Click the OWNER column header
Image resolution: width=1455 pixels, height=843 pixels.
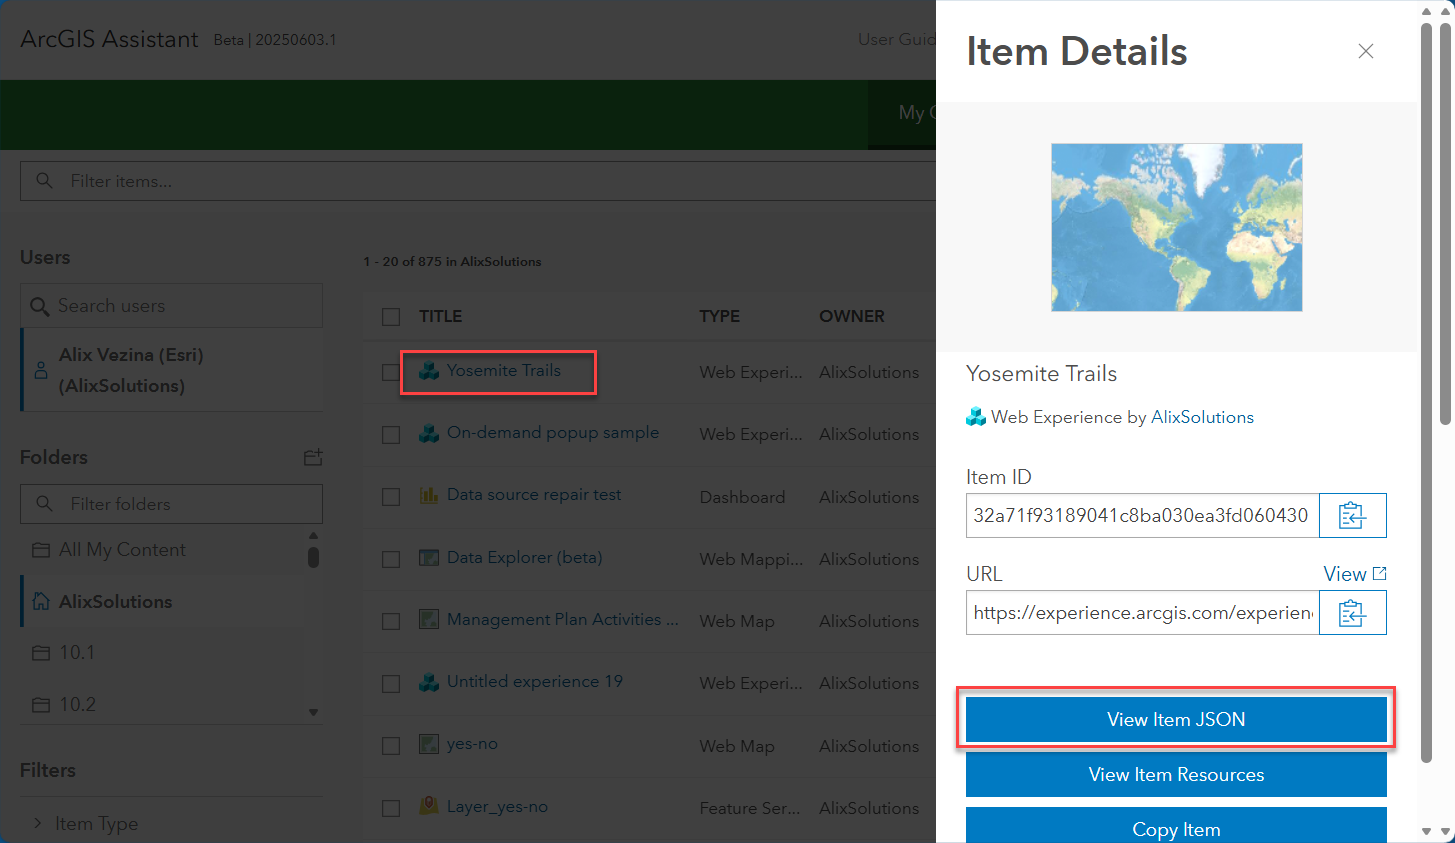pos(852,316)
